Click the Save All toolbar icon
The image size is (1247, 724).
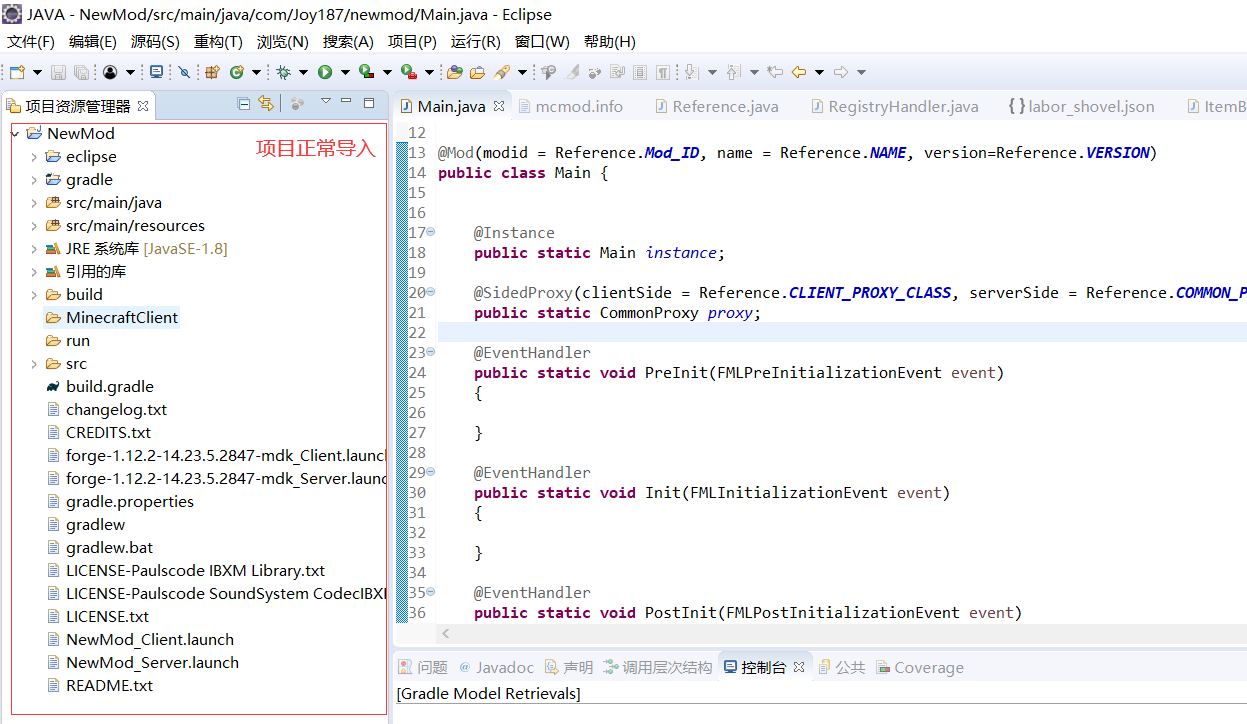[x=81, y=72]
